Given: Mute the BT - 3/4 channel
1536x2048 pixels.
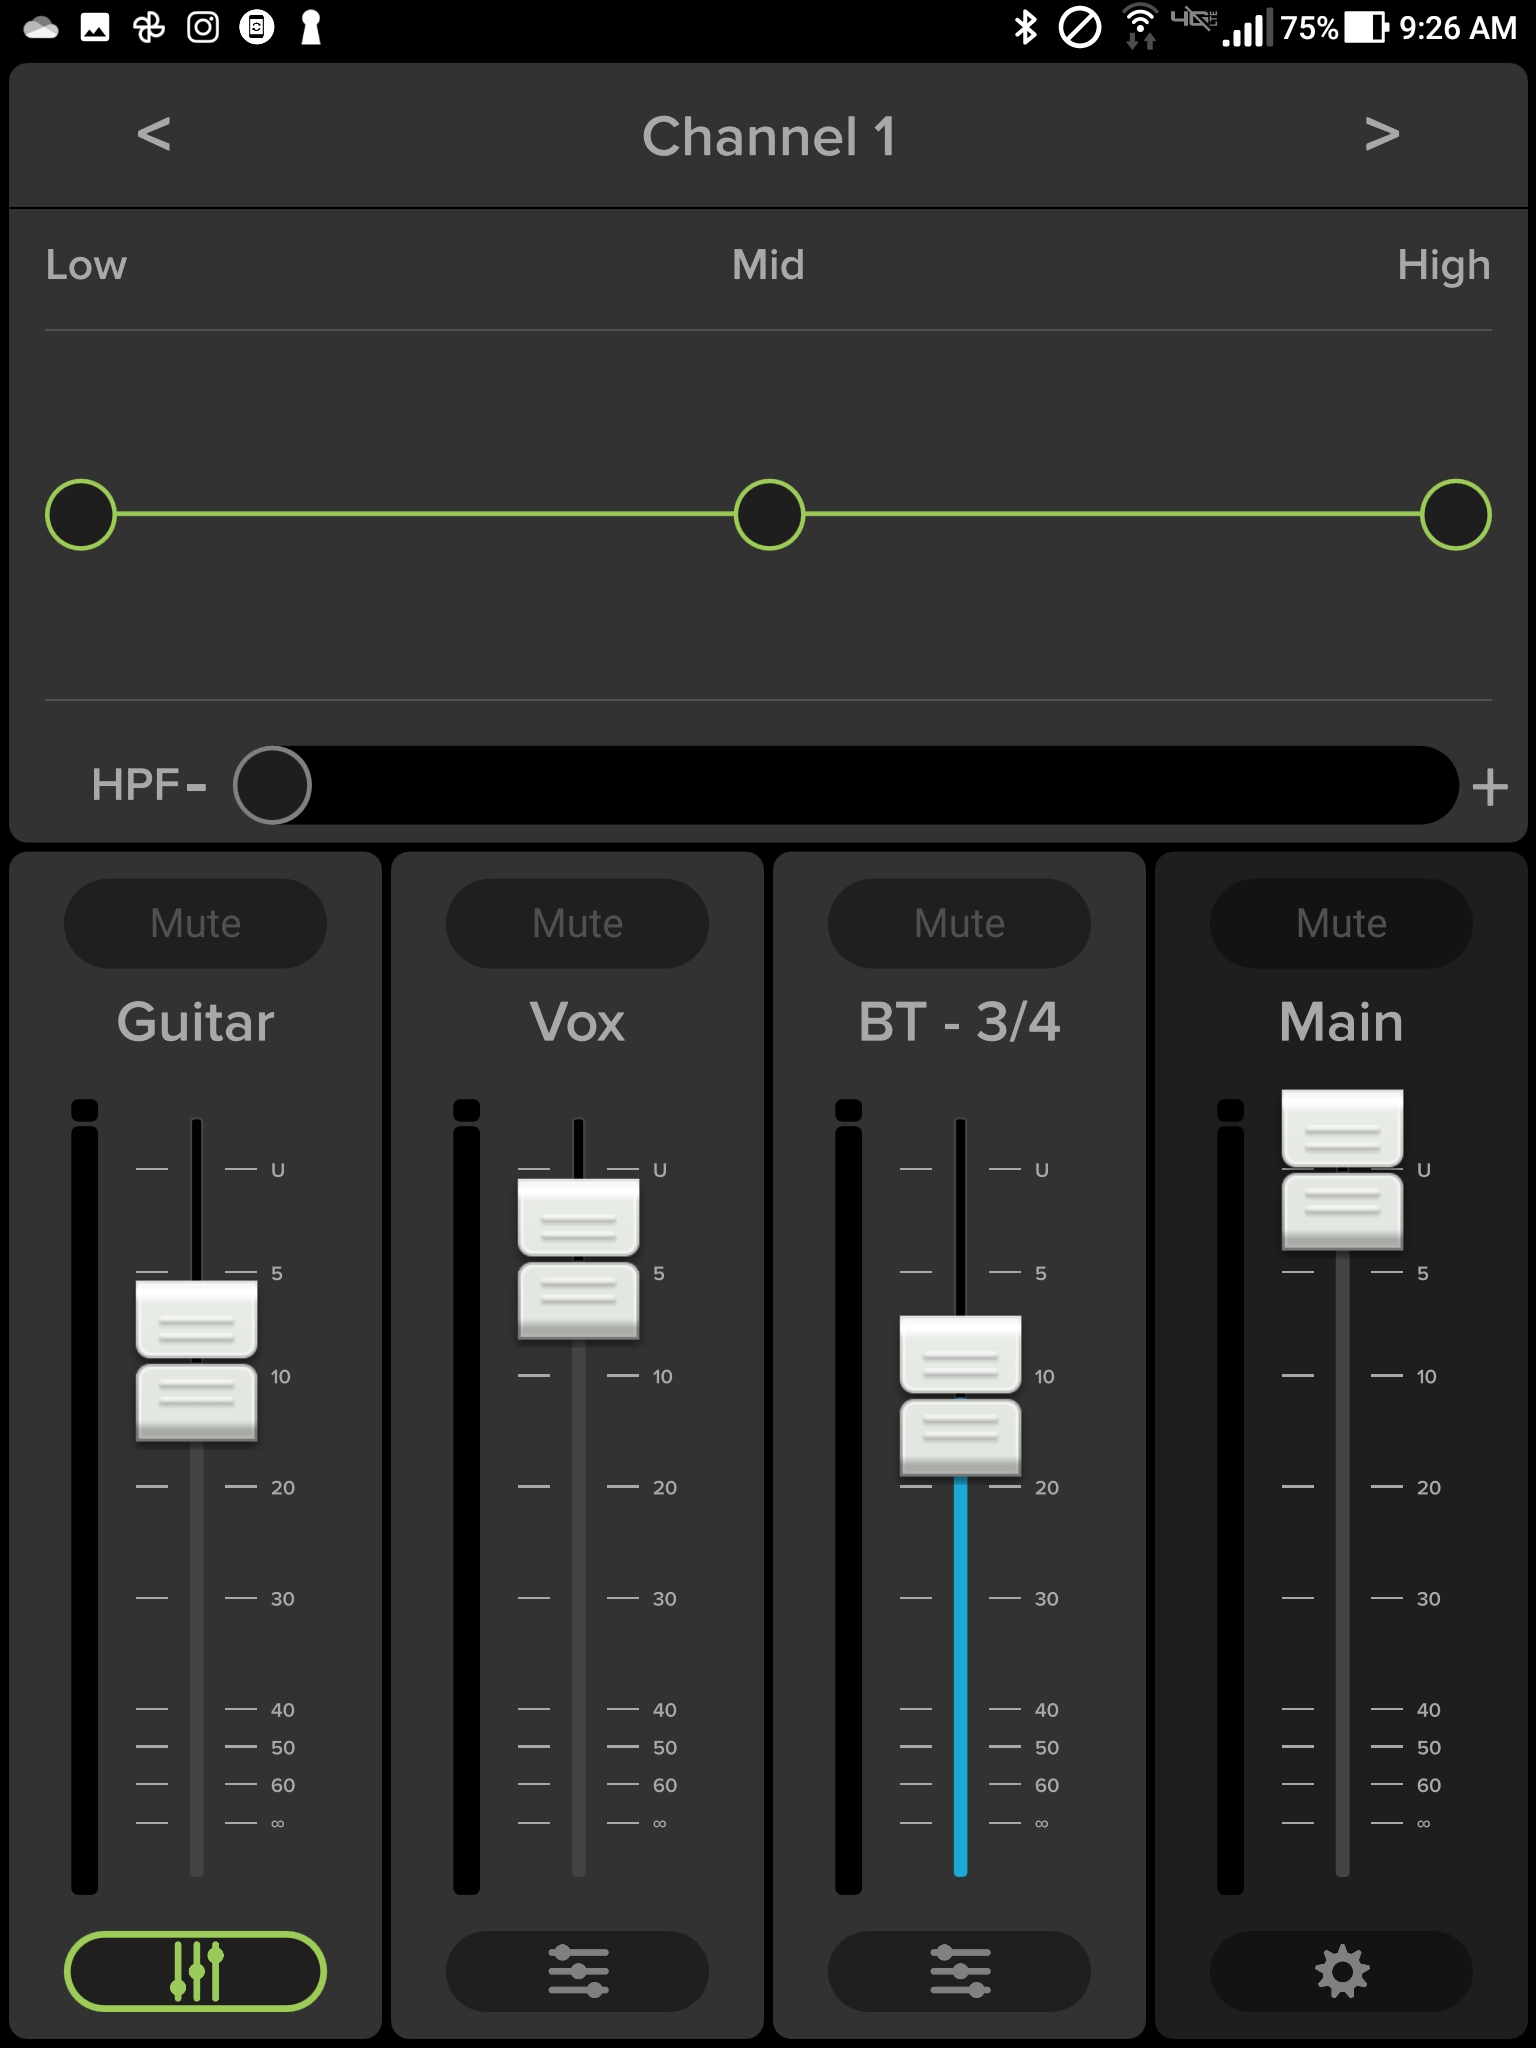Looking at the screenshot, I should click(960, 923).
